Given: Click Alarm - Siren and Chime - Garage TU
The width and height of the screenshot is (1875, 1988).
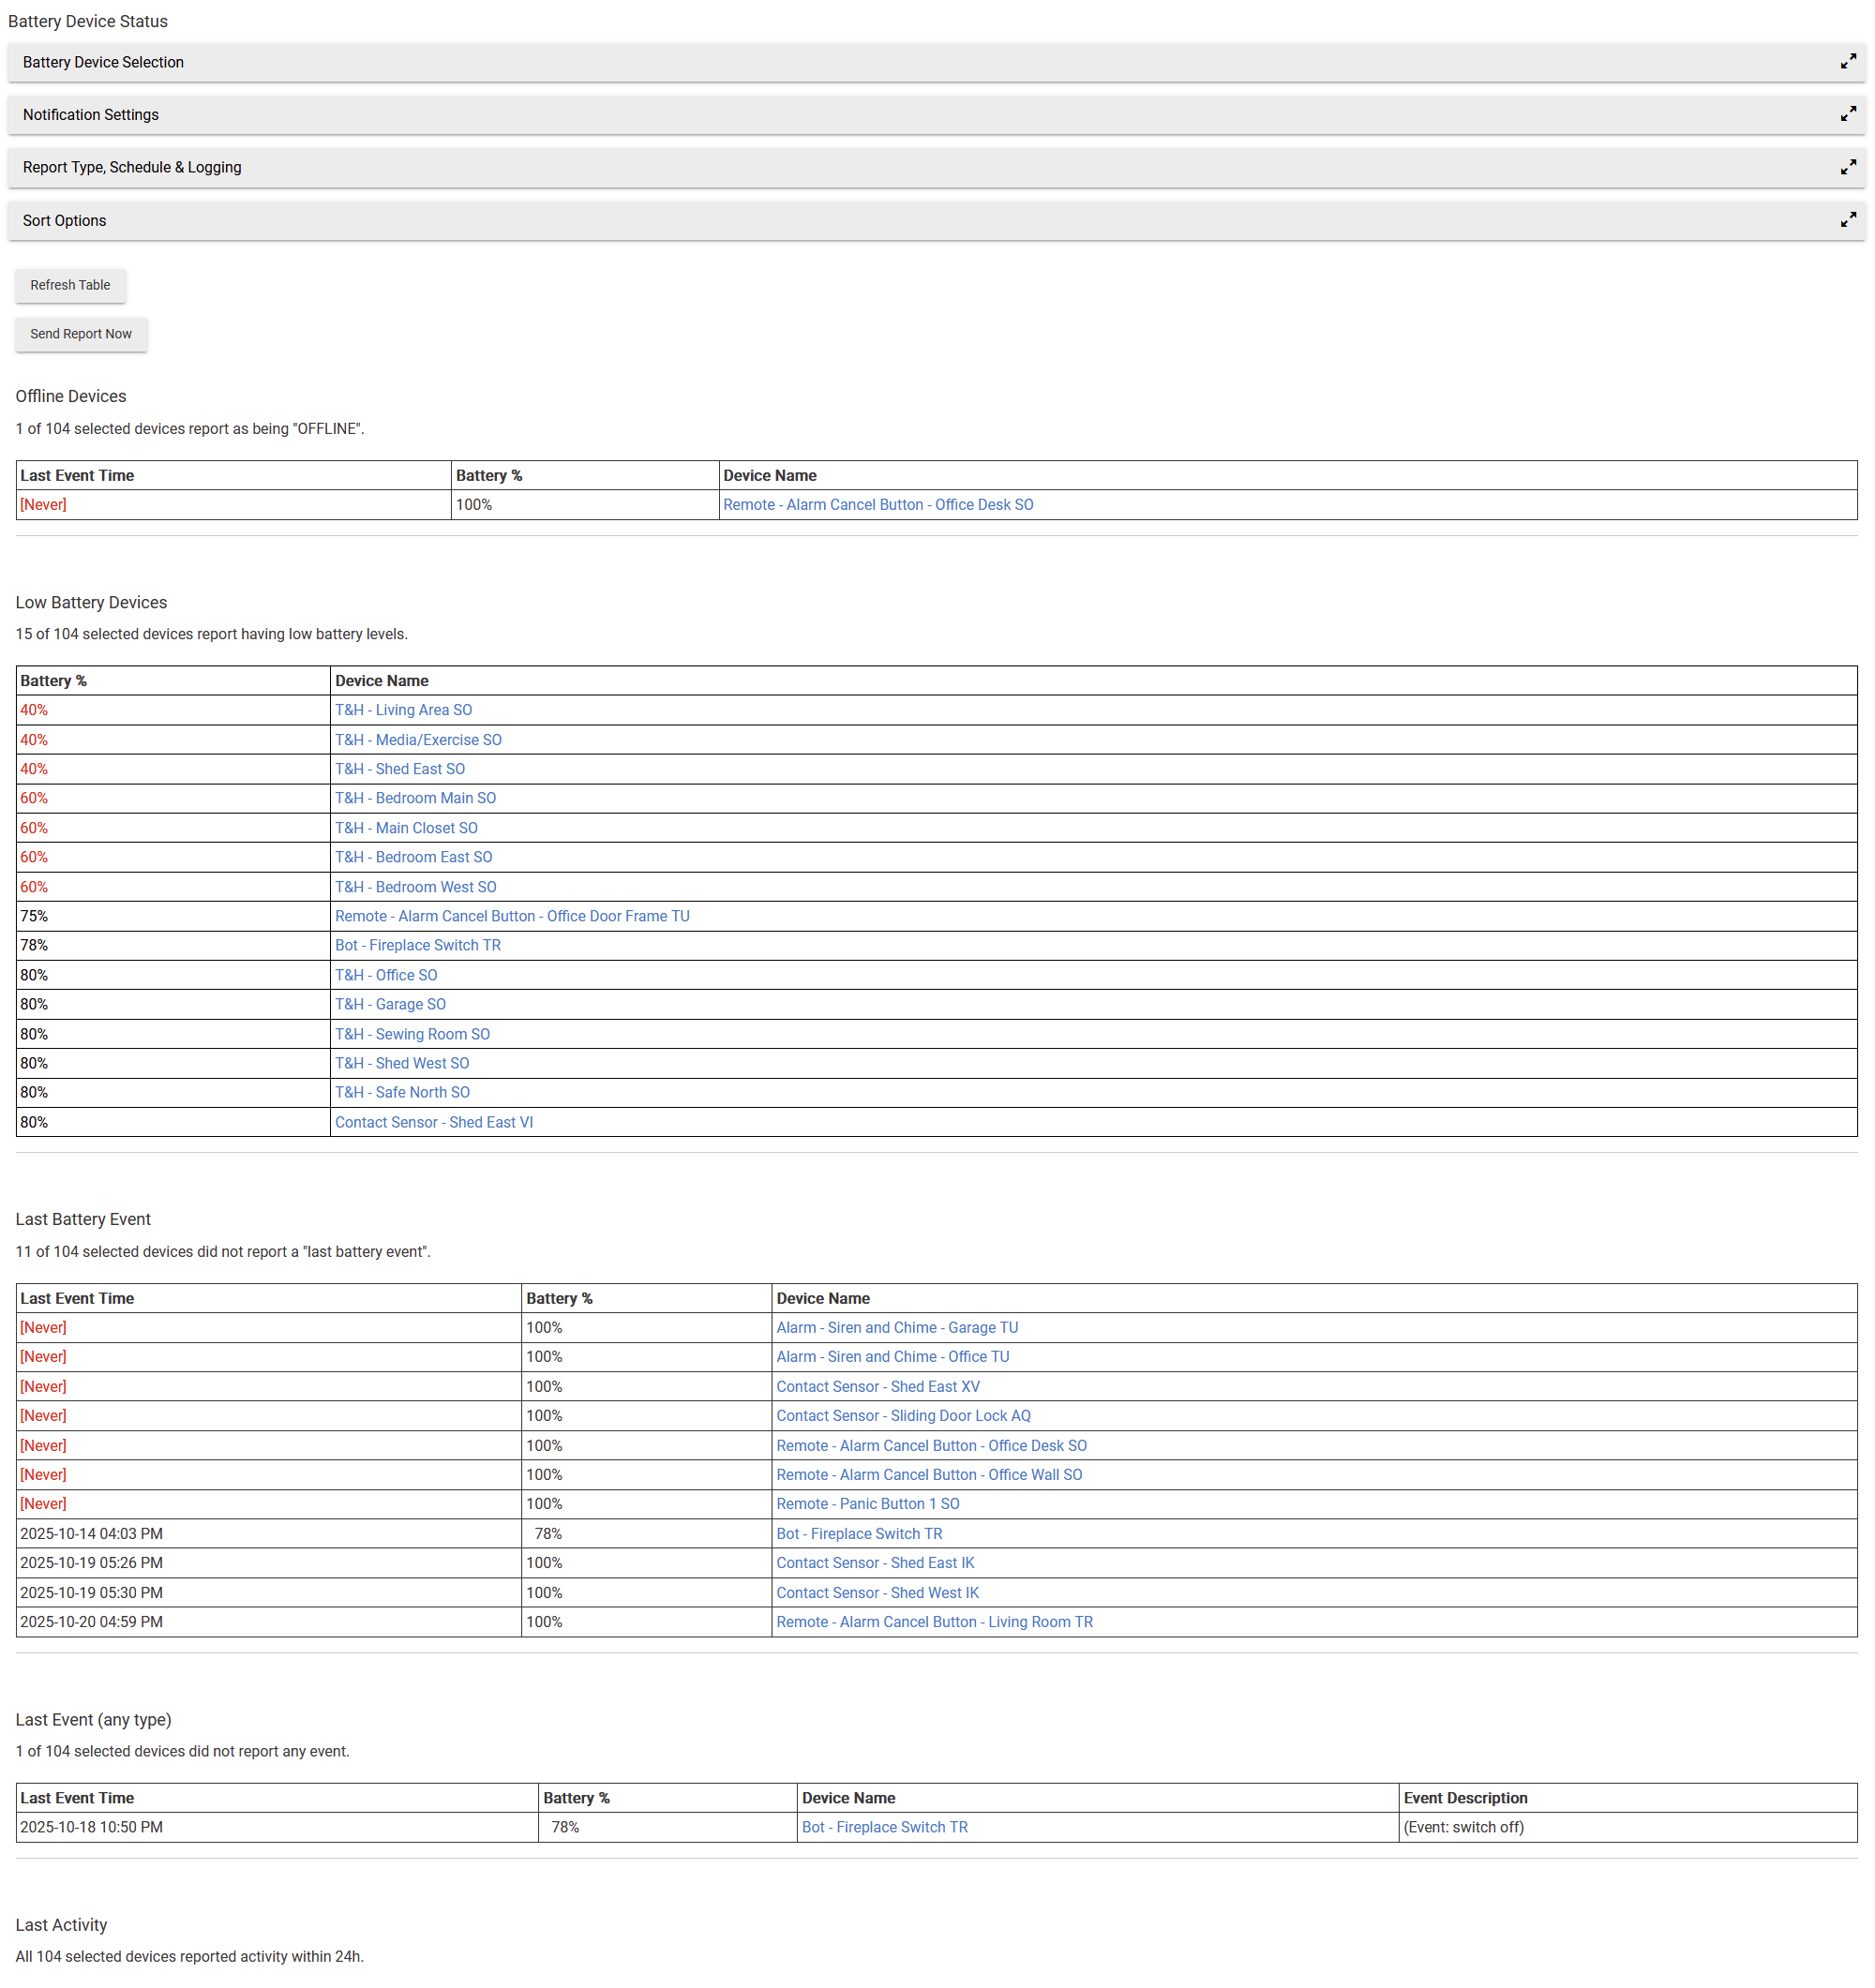Looking at the screenshot, I should (x=896, y=1327).
